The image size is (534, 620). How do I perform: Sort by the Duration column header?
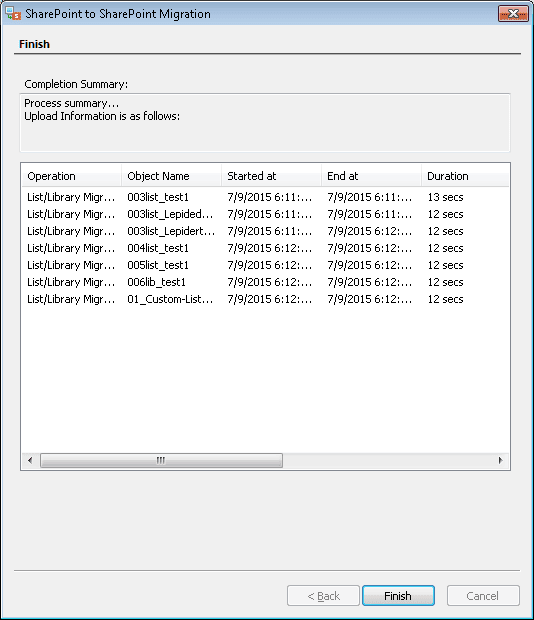pos(465,176)
